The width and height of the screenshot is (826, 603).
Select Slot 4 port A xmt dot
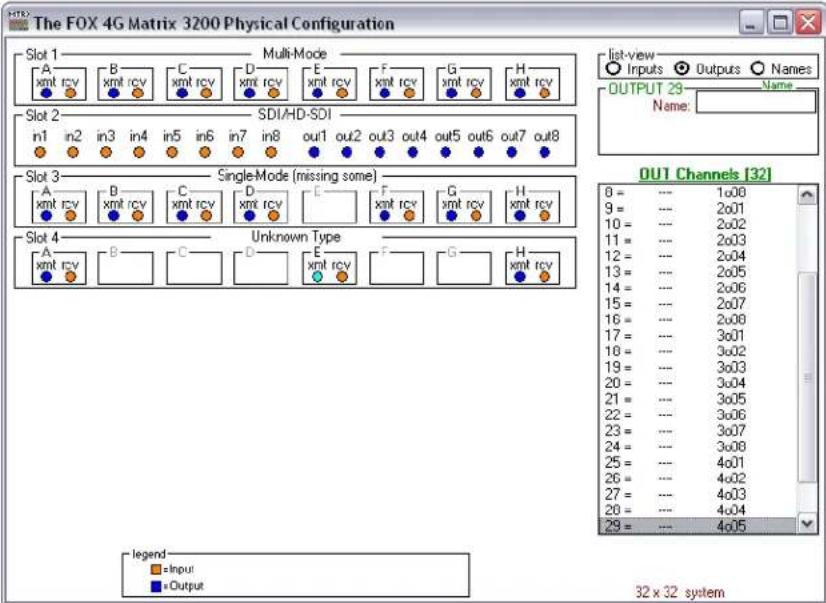point(46,276)
